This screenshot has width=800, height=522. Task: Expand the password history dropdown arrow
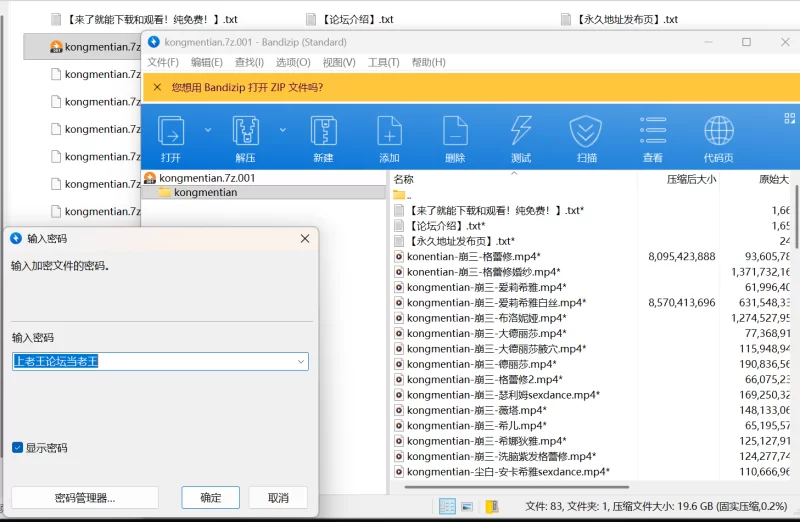point(301,361)
